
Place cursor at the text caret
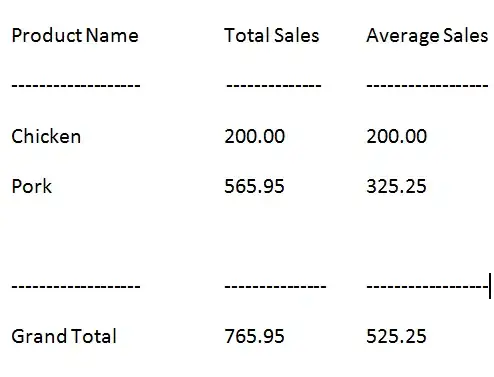[x=490, y=286]
